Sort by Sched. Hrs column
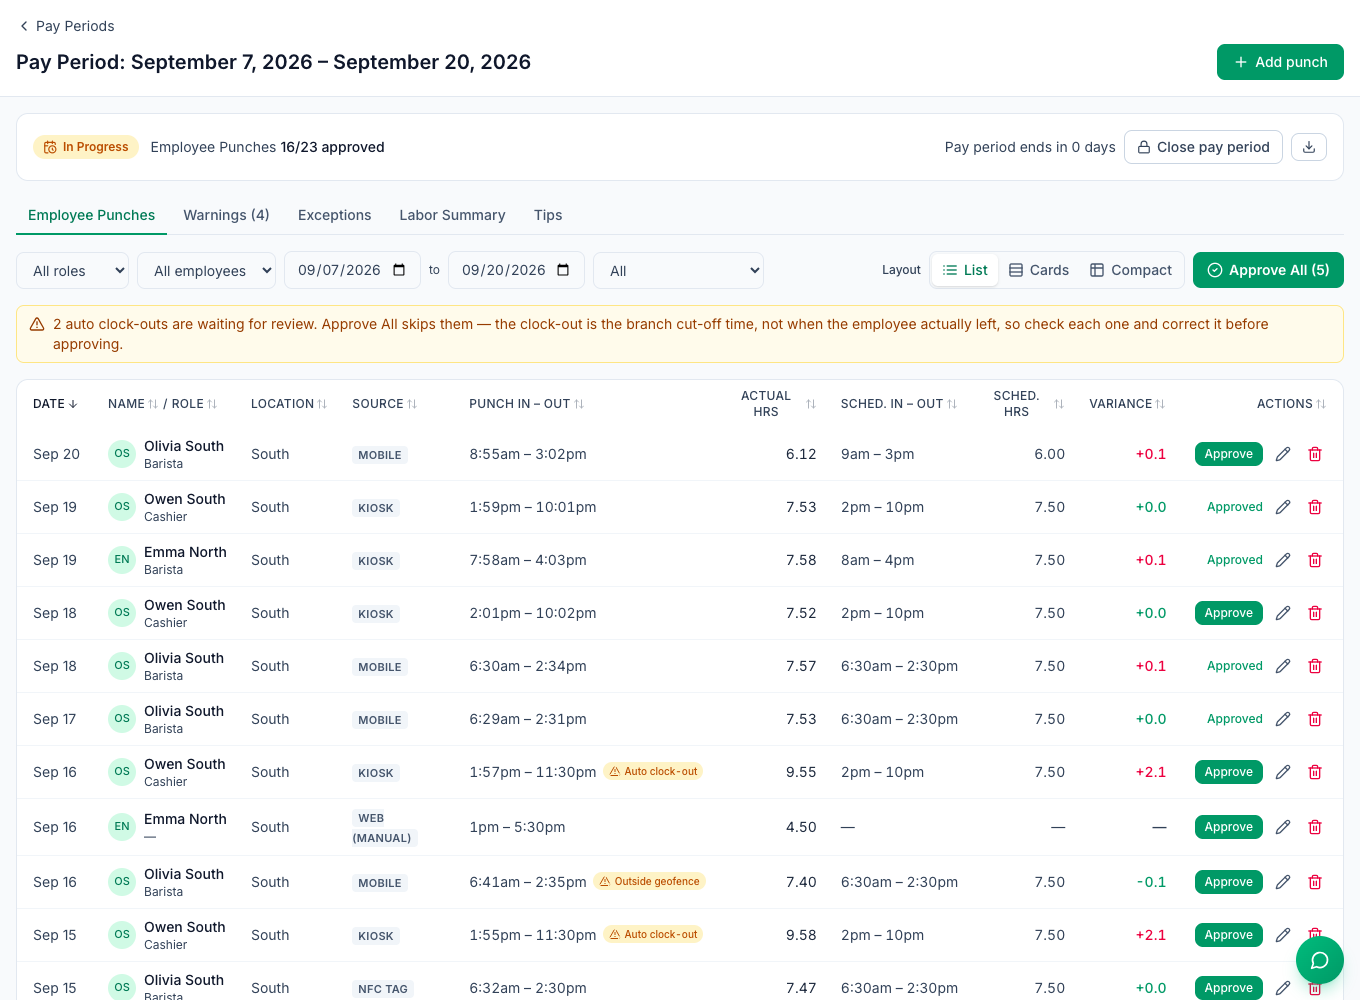Image resolution: width=1360 pixels, height=1000 pixels. 1028,404
